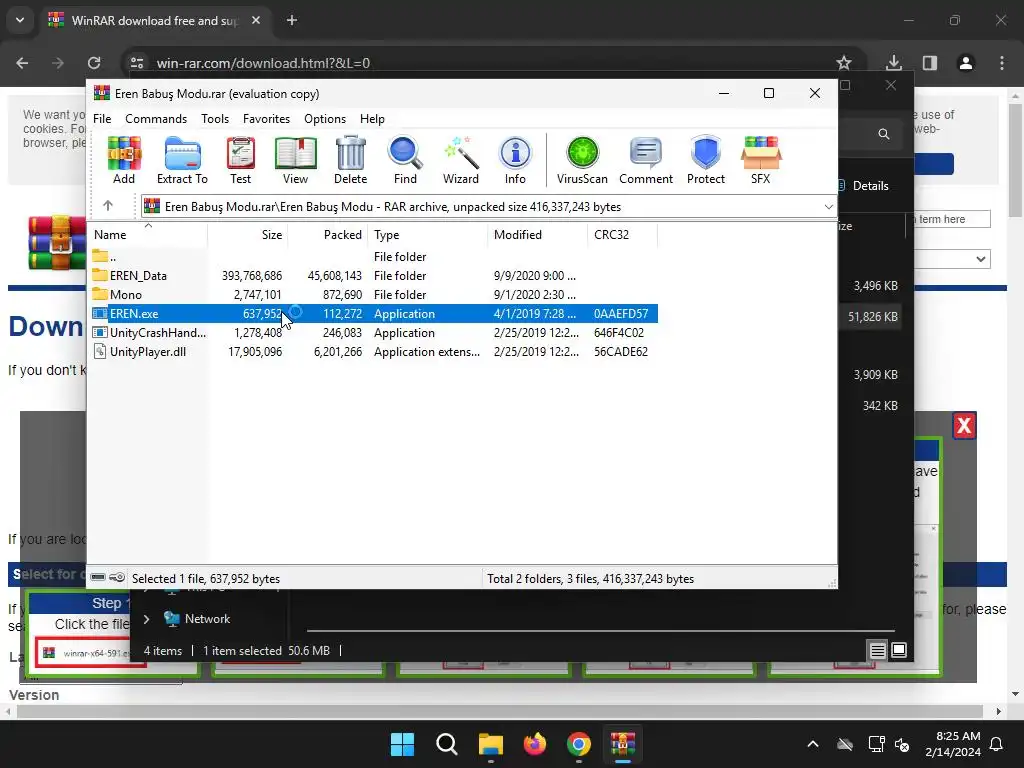The image size is (1024, 768).
Task: Sort by the Name column header
Action: (x=148, y=234)
